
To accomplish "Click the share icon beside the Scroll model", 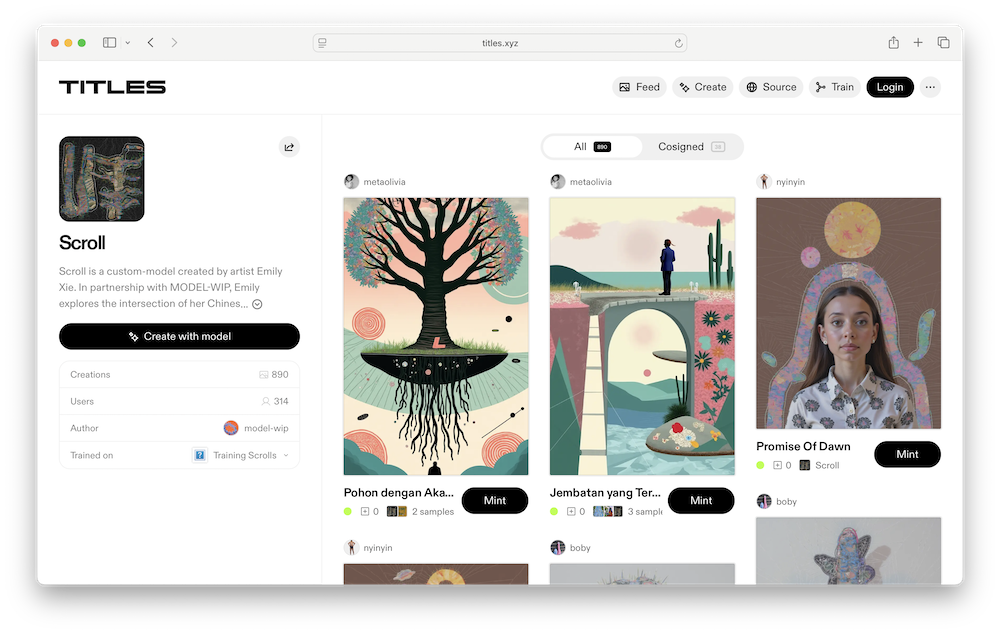I will pos(289,147).
